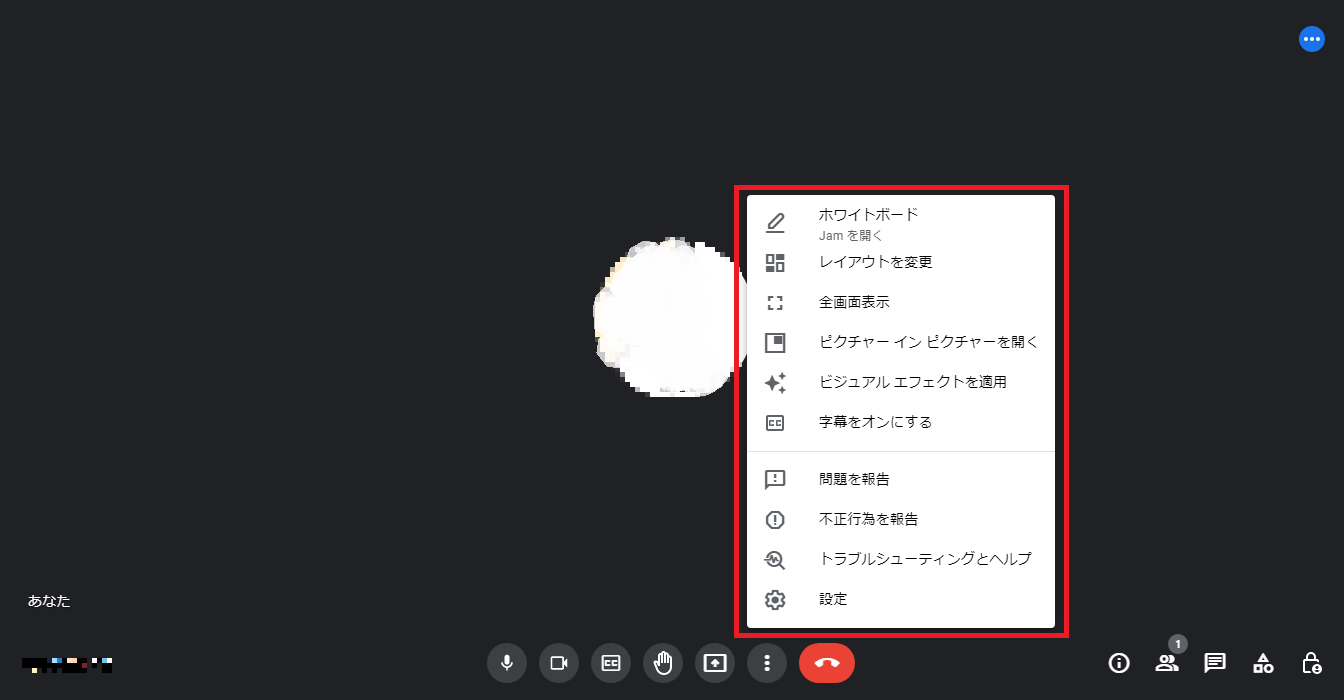
Task: Select ホワイトボード menu item
Action: pos(868,222)
